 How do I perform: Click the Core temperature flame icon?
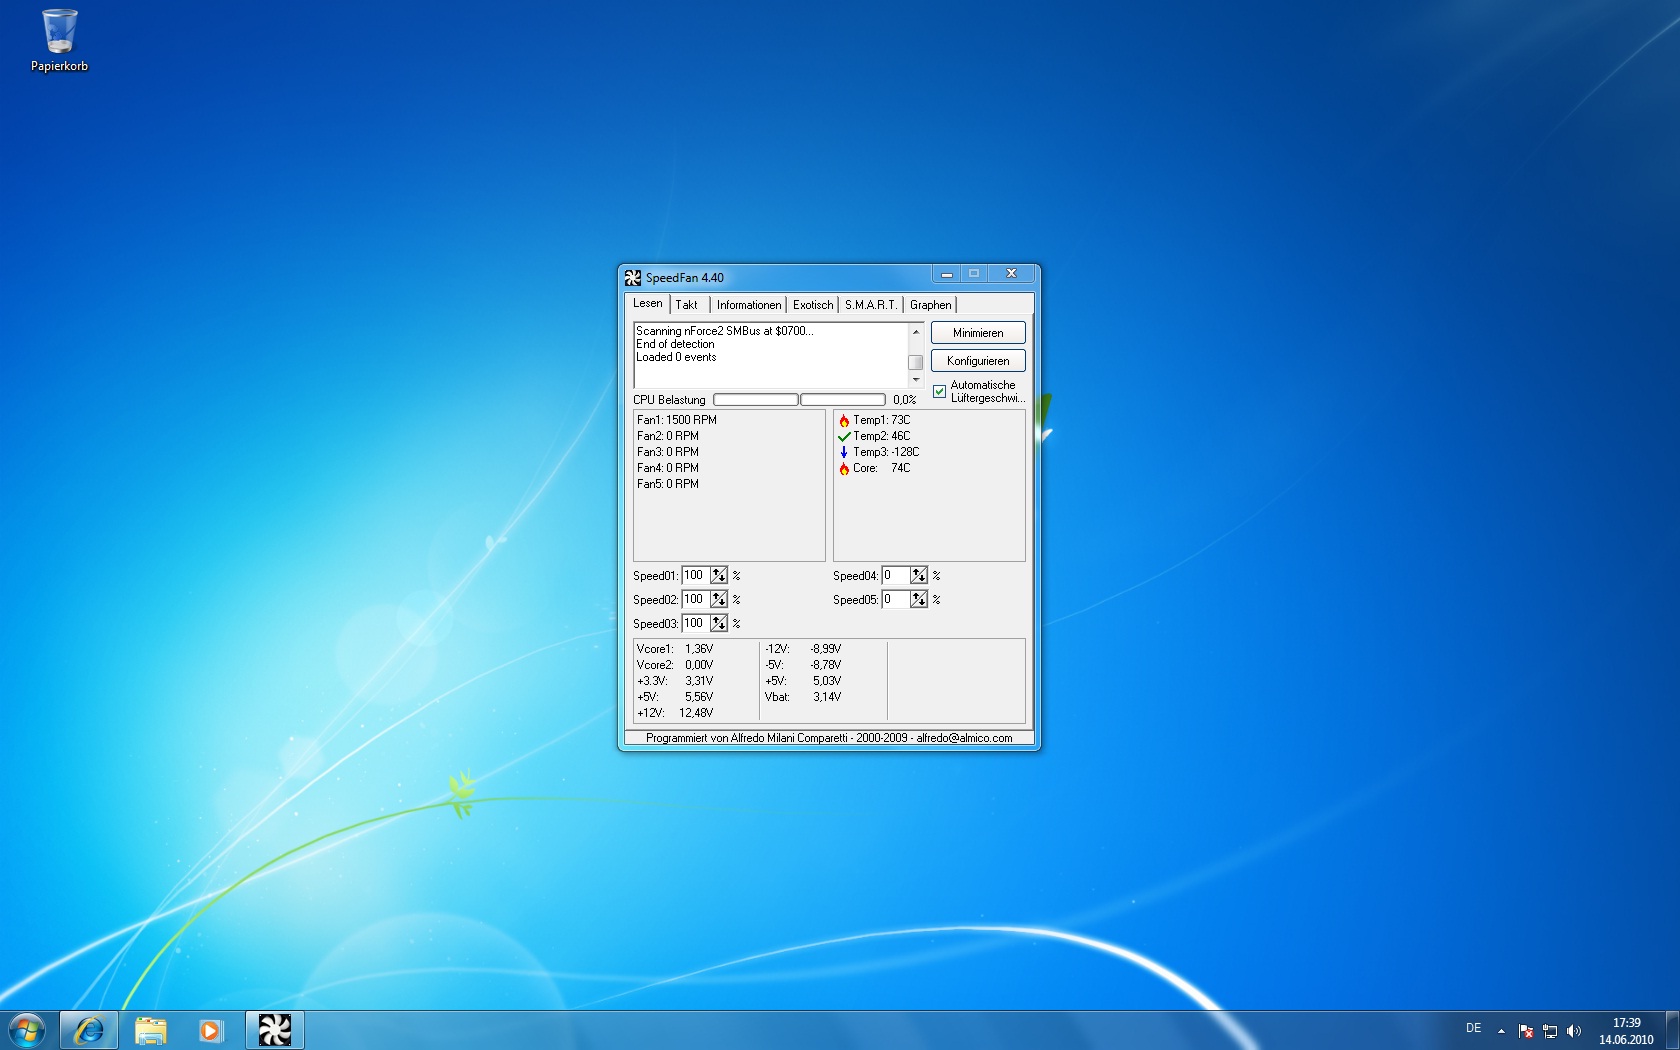(844, 469)
